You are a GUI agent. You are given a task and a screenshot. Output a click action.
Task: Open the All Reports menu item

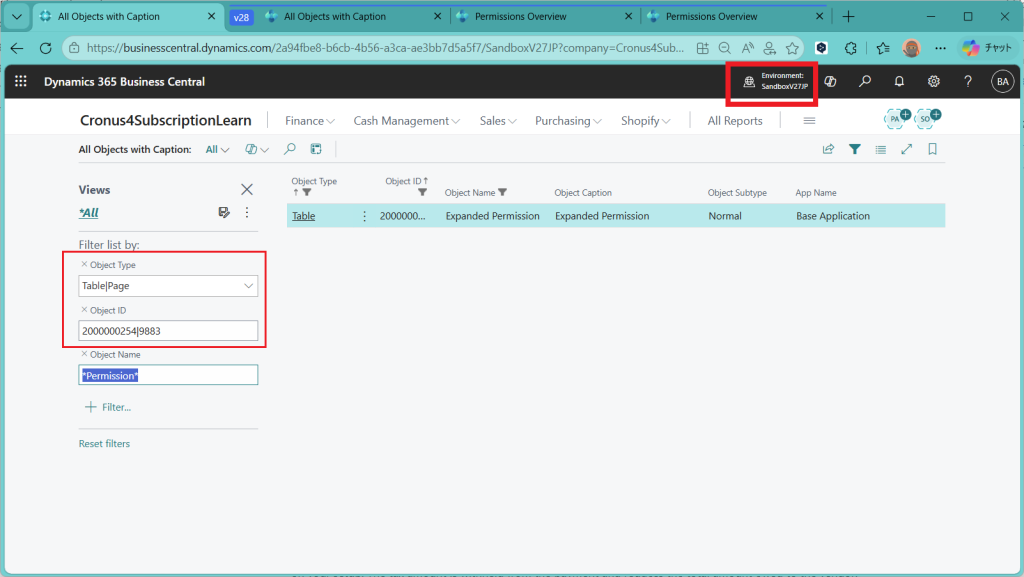[735, 121]
